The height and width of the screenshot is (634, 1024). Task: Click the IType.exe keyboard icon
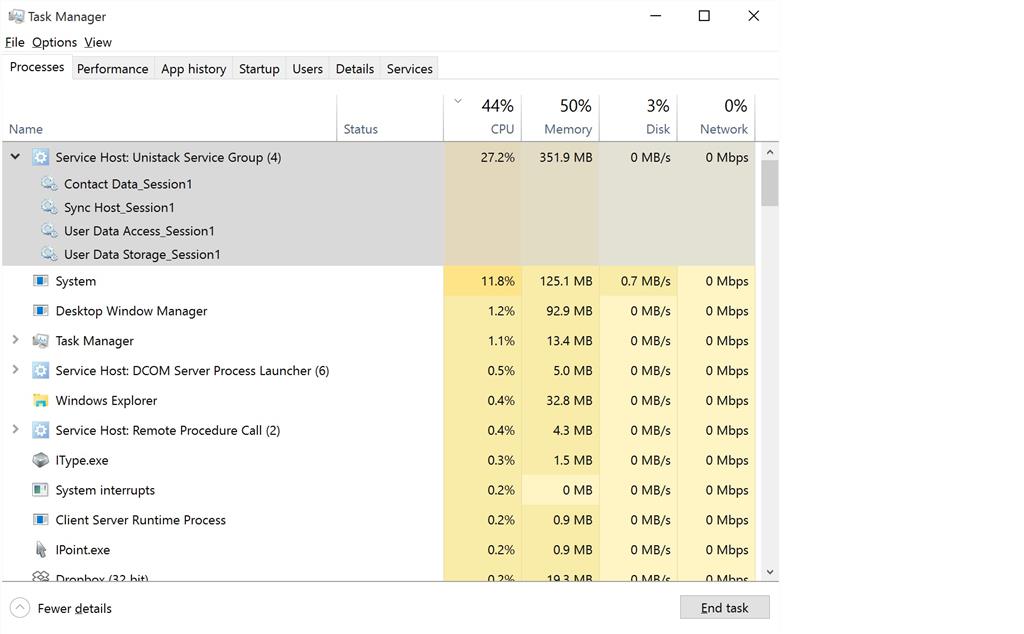coord(40,460)
